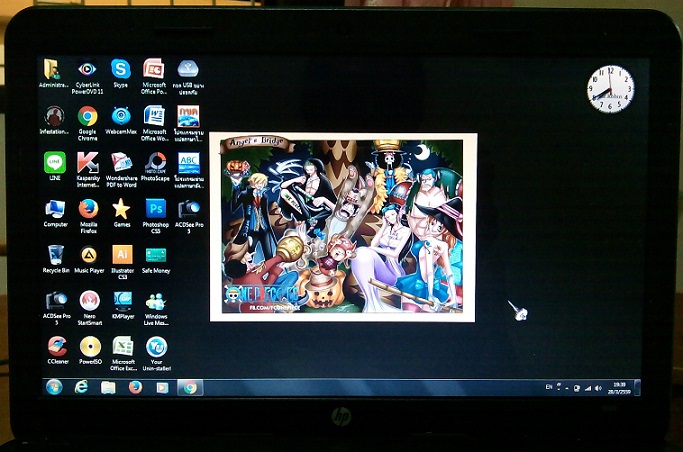Open the network signal tray icon
Image resolution: width=683 pixels, height=452 pixels.
(x=588, y=388)
